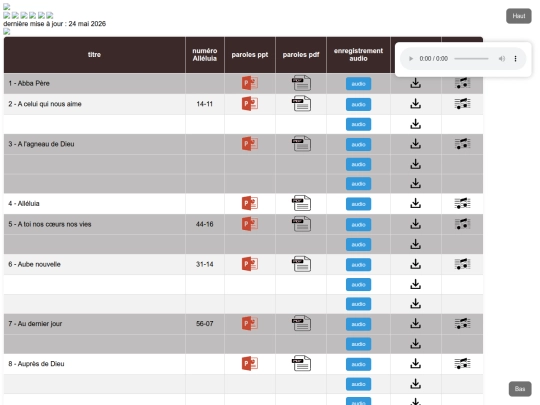Open PDF for A l'agneau de Dieu
Image resolution: width=540 pixels, height=405 pixels.
click(x=301, y=144)
